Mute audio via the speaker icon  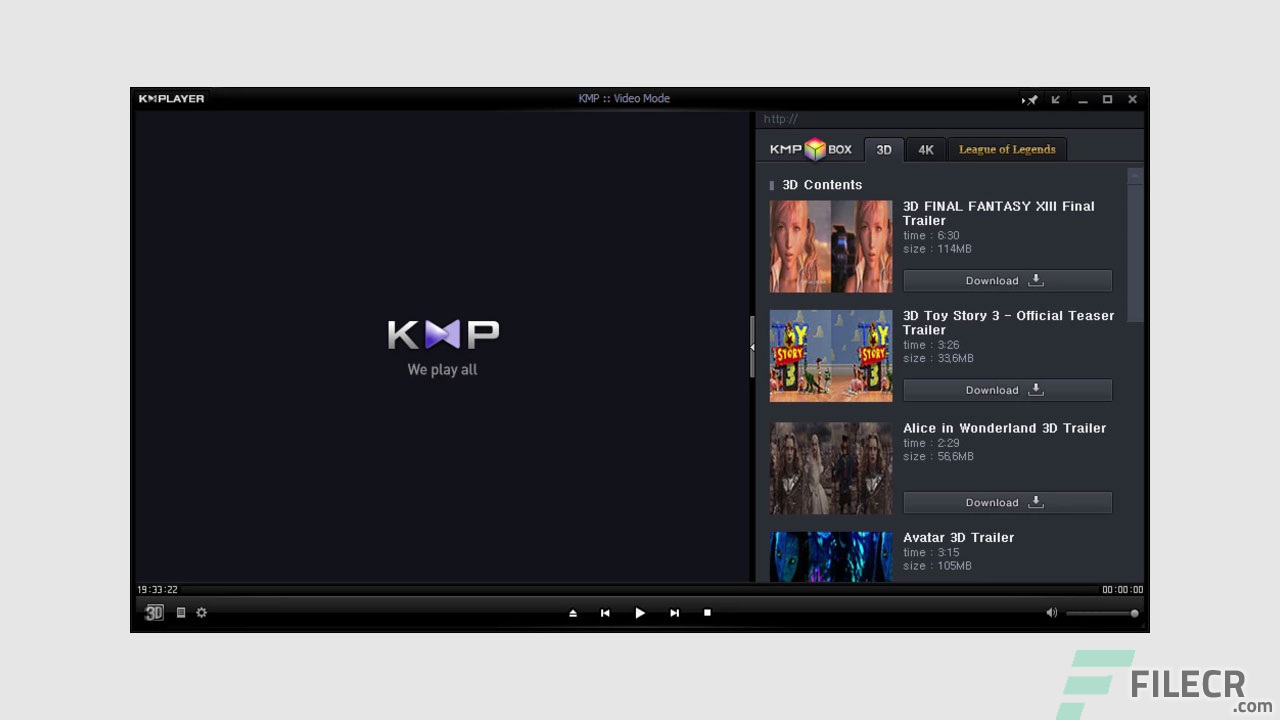point(1051,613)
